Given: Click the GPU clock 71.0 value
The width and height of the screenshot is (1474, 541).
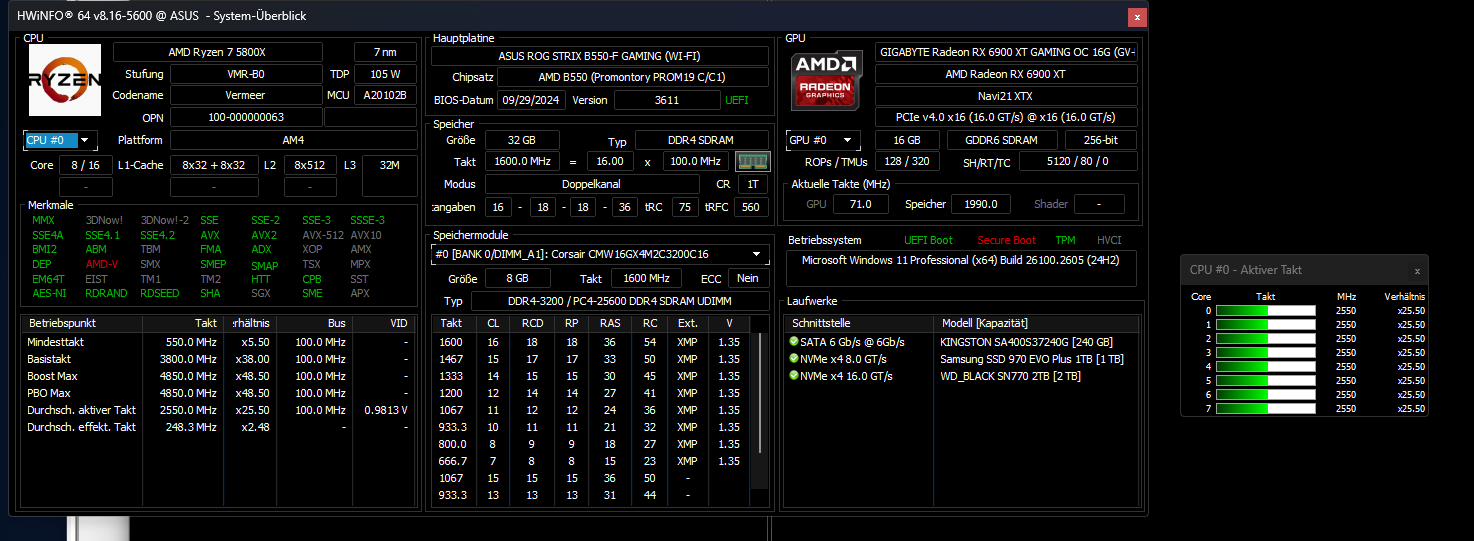Looking at the screenshot, I should tap(861, 204).
